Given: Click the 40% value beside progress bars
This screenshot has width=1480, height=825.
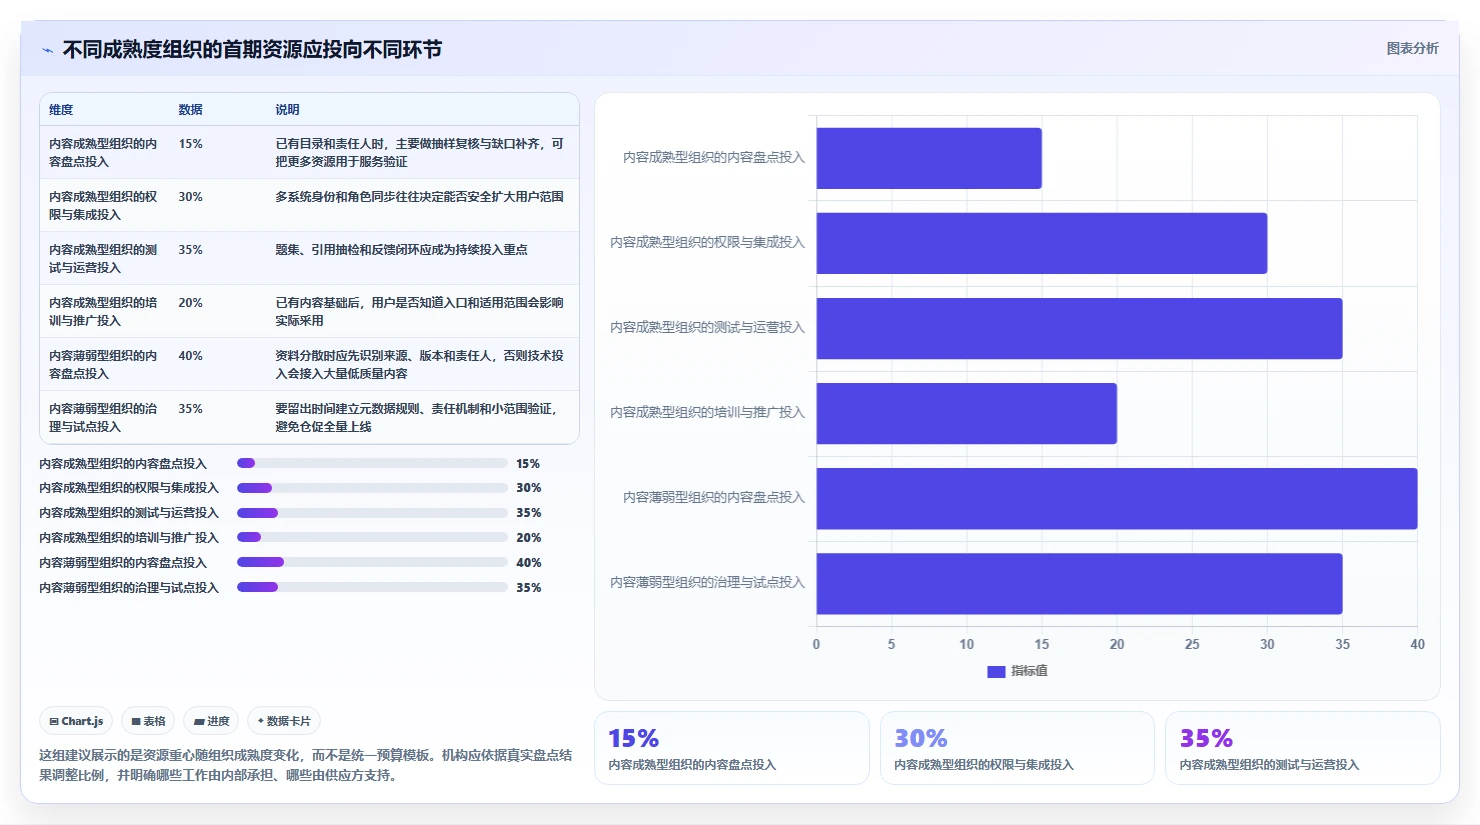Looking at the screenshot, I should [528, 563].
